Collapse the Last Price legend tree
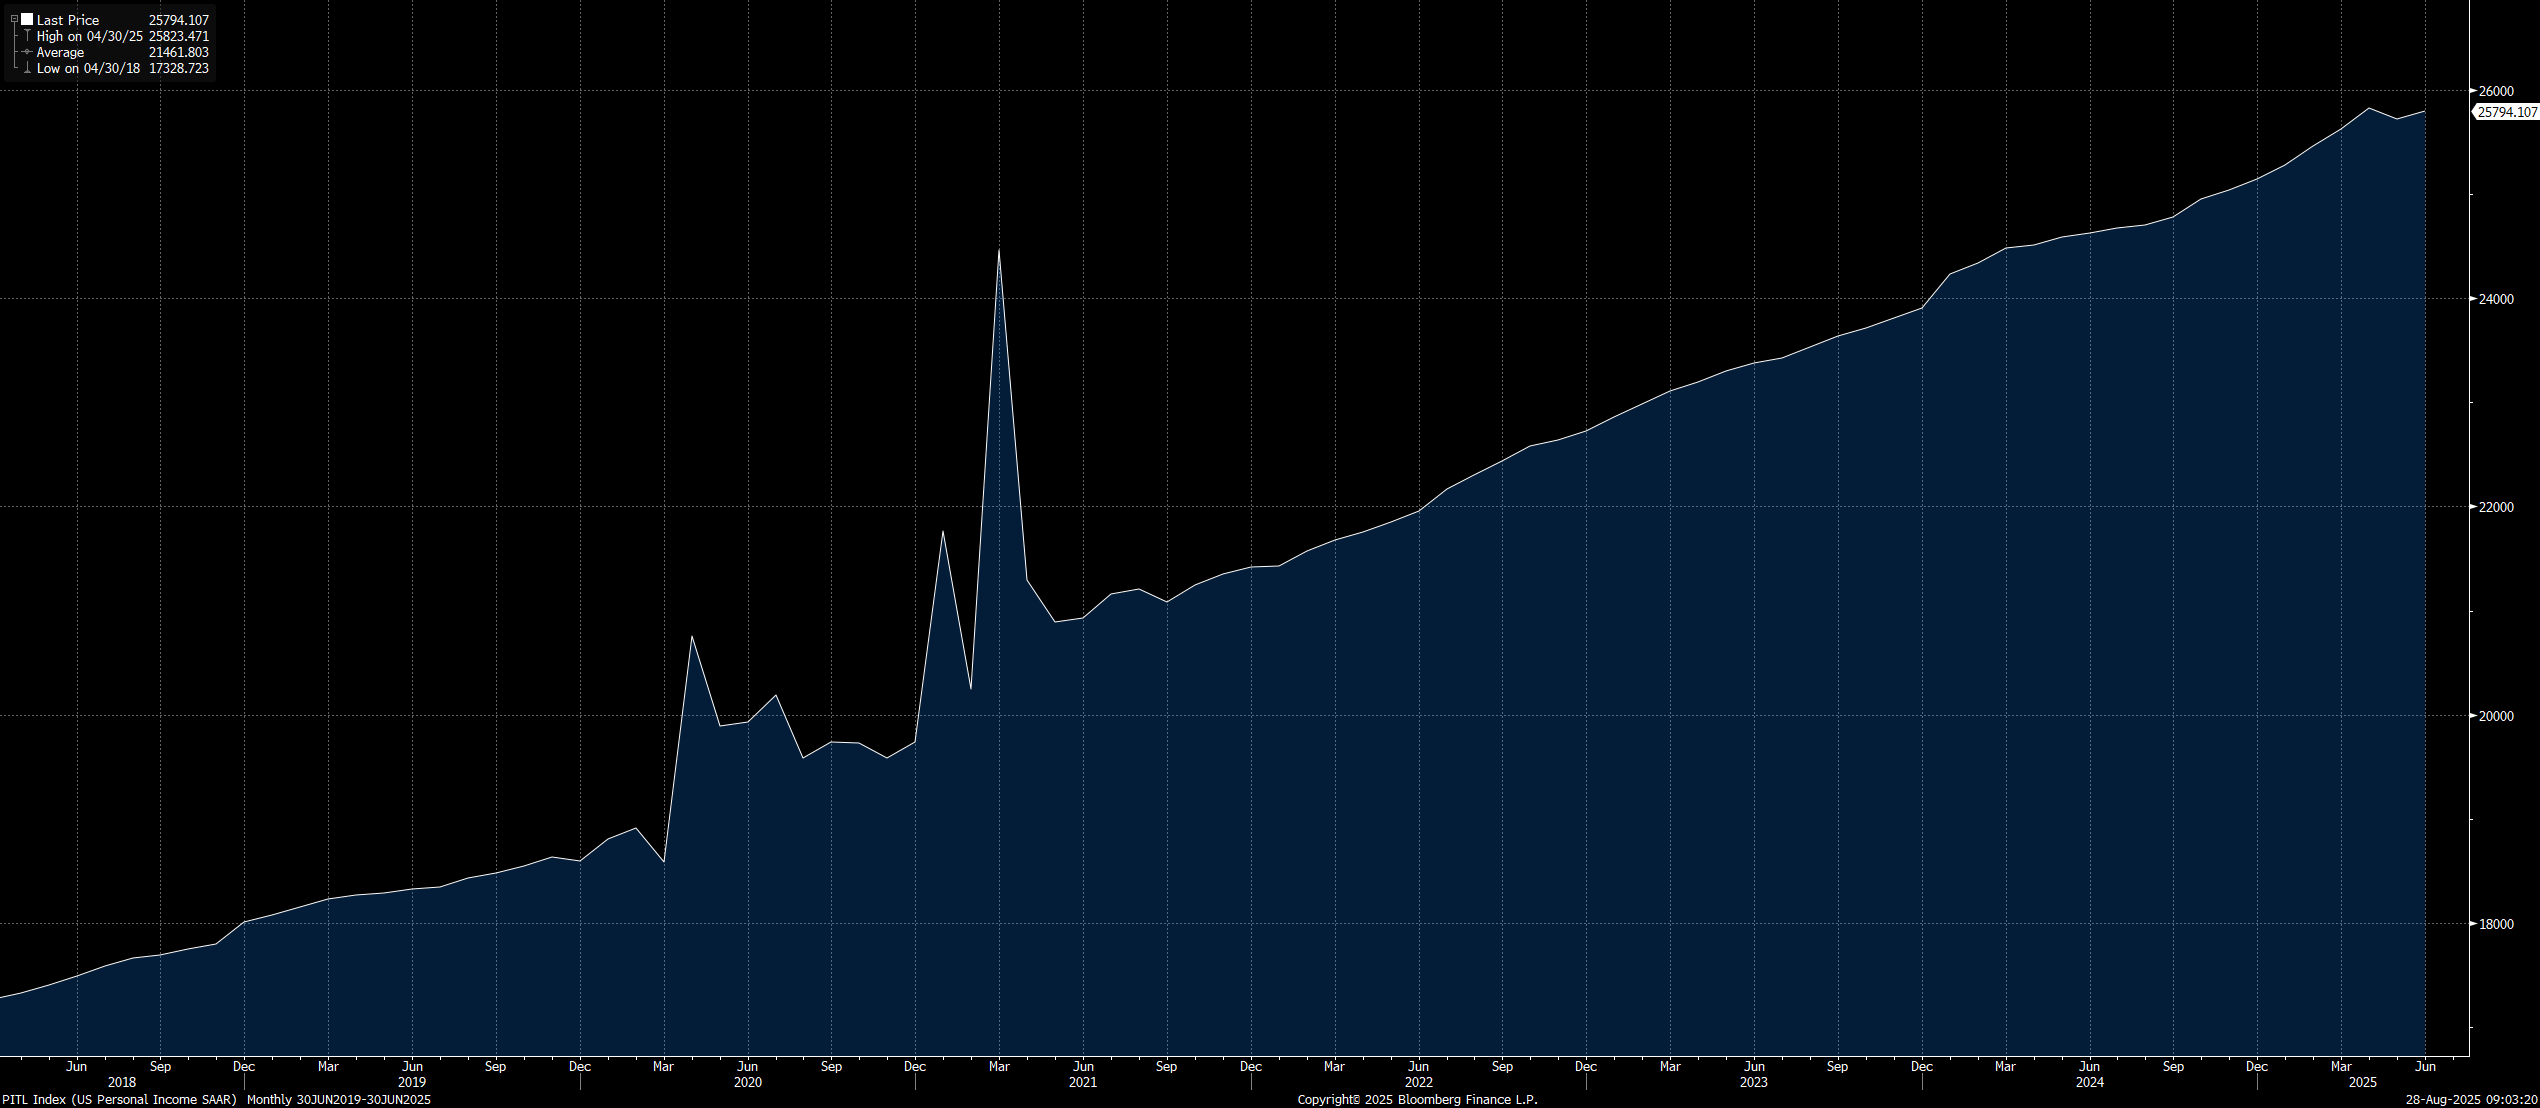Screen dimensions: 2540x1108 14,19
